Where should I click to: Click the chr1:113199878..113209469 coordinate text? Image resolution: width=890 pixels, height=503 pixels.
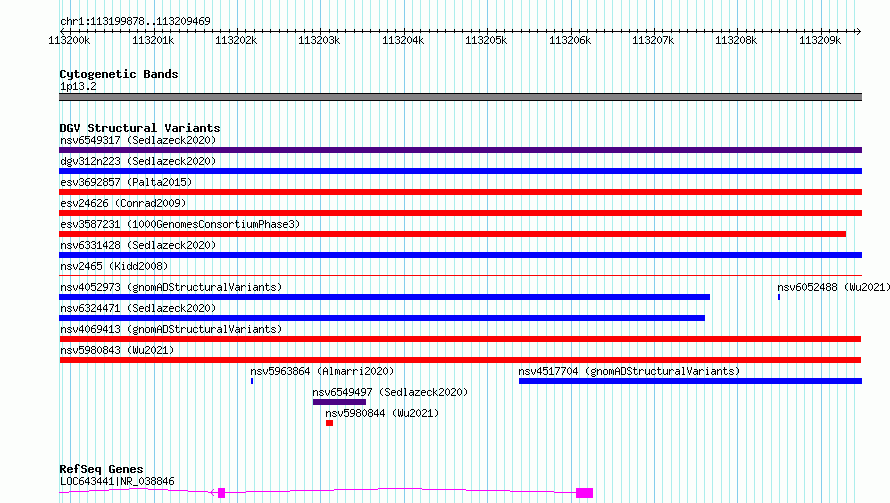tap(135, 21)
